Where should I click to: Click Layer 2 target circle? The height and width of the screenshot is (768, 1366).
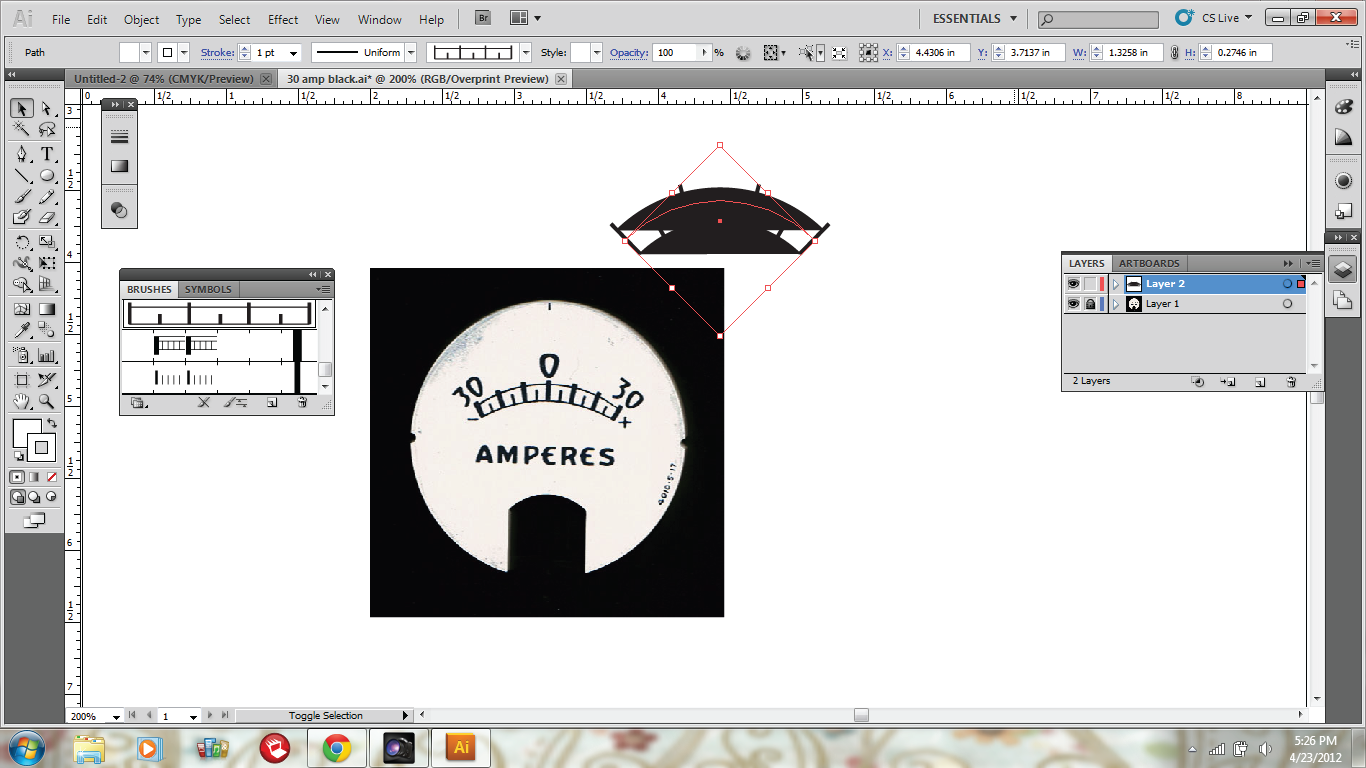point(1287,284)
